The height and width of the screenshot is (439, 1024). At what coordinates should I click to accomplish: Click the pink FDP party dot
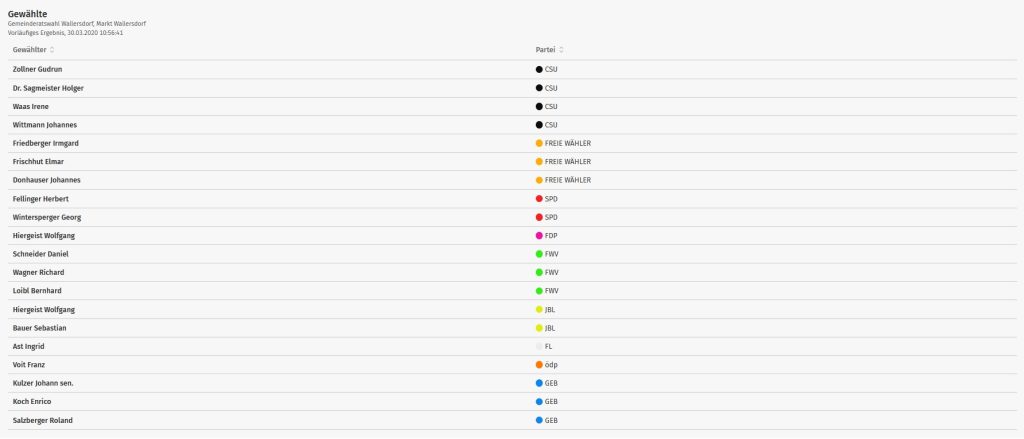[x=539, y=235]
